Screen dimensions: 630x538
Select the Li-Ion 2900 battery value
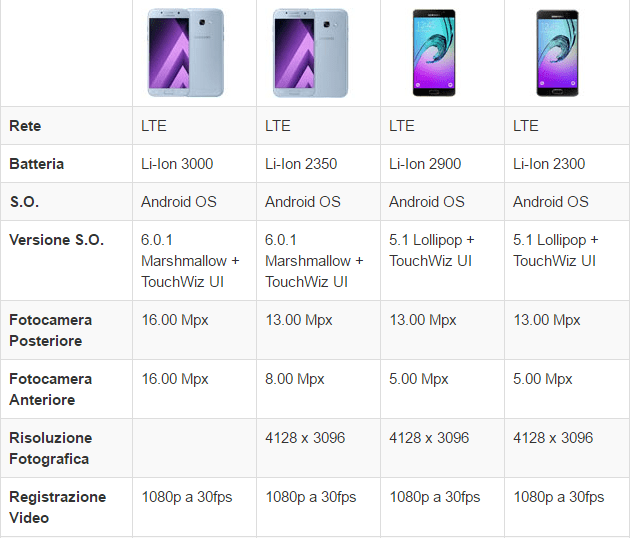(x=425, y=164)
